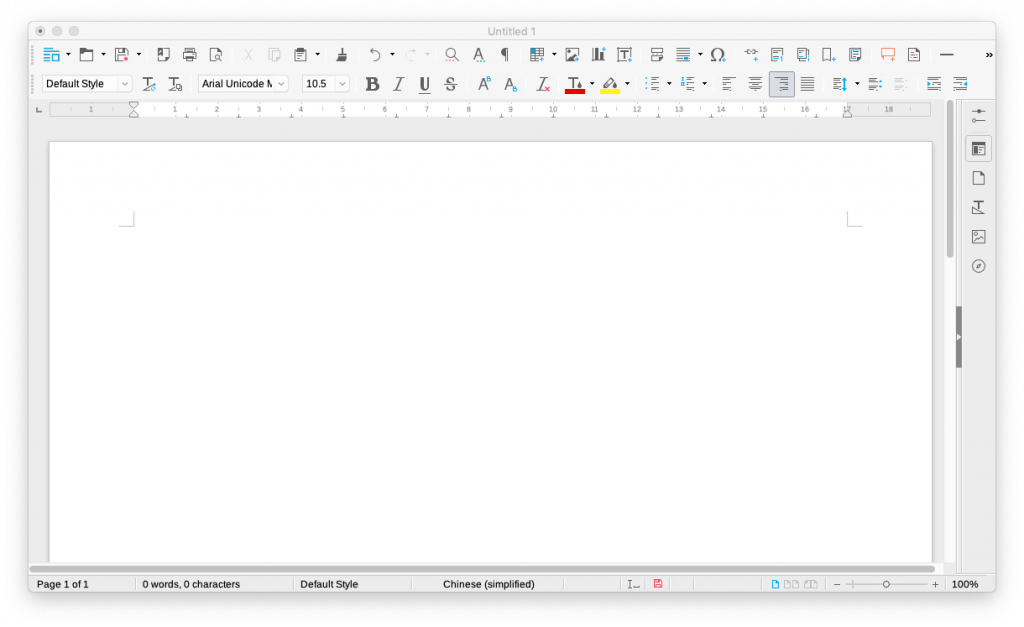Set line spacing
This screenshot has width=1024, height=627.
point(840,84)
